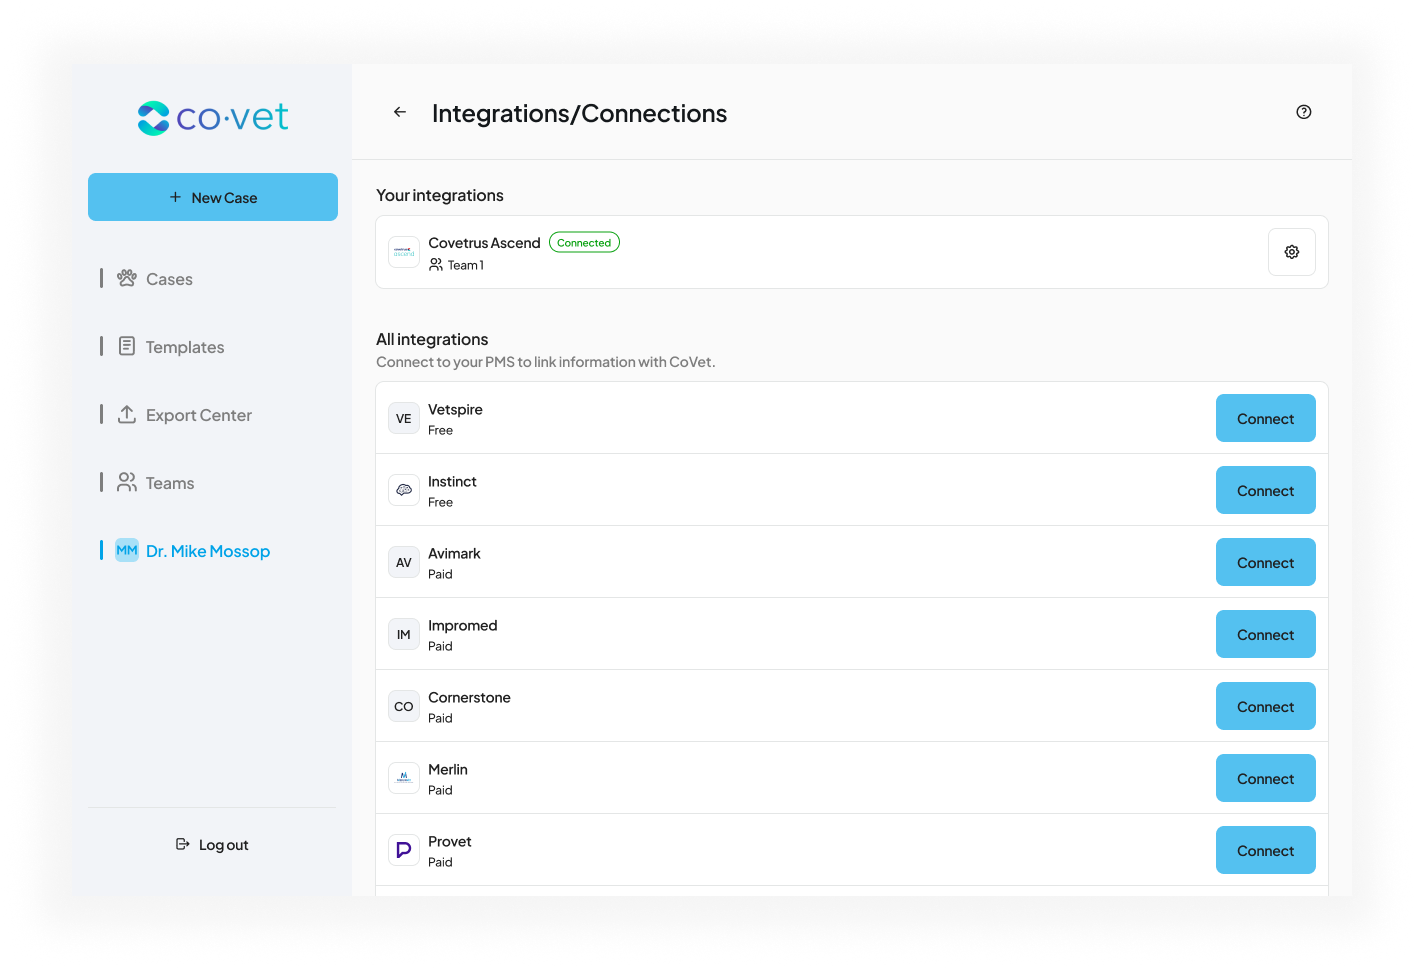
Task: Click the All integrations heading
Action: (432, 340)
